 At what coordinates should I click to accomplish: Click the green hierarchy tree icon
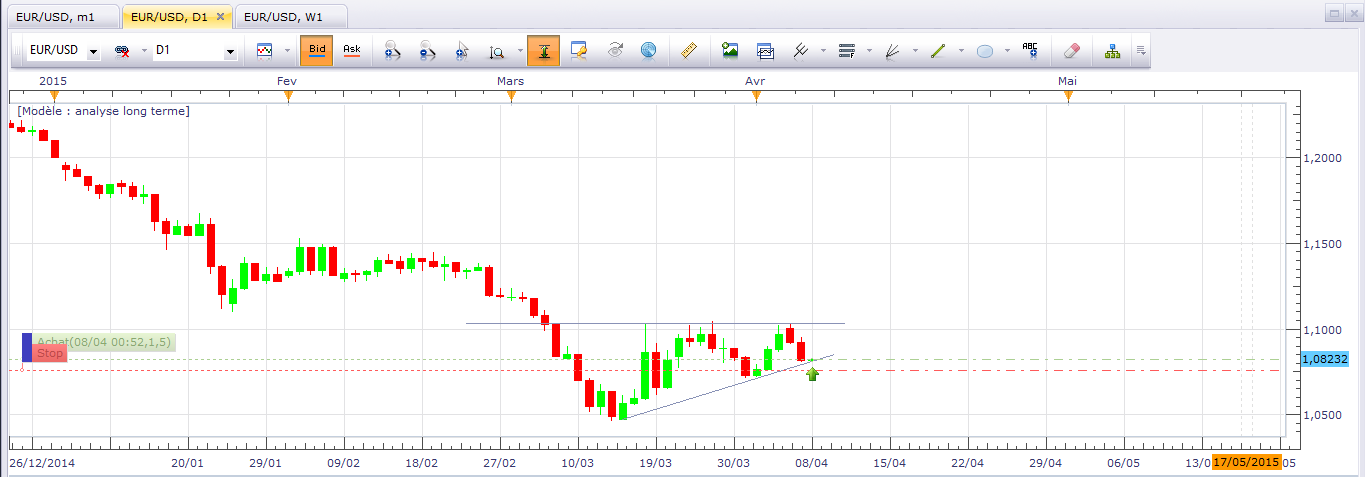pos(1112,50)
